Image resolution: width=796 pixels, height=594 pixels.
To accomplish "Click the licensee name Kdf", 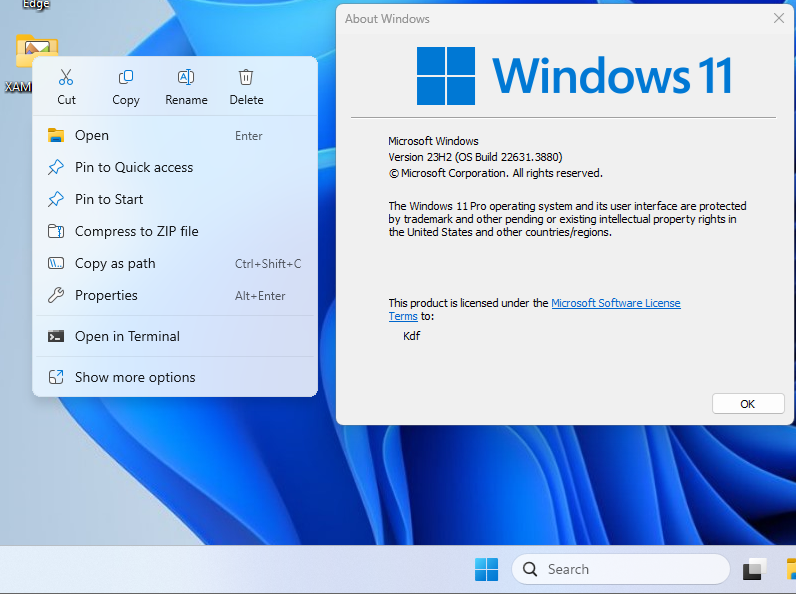I will (x=412, y=336).
